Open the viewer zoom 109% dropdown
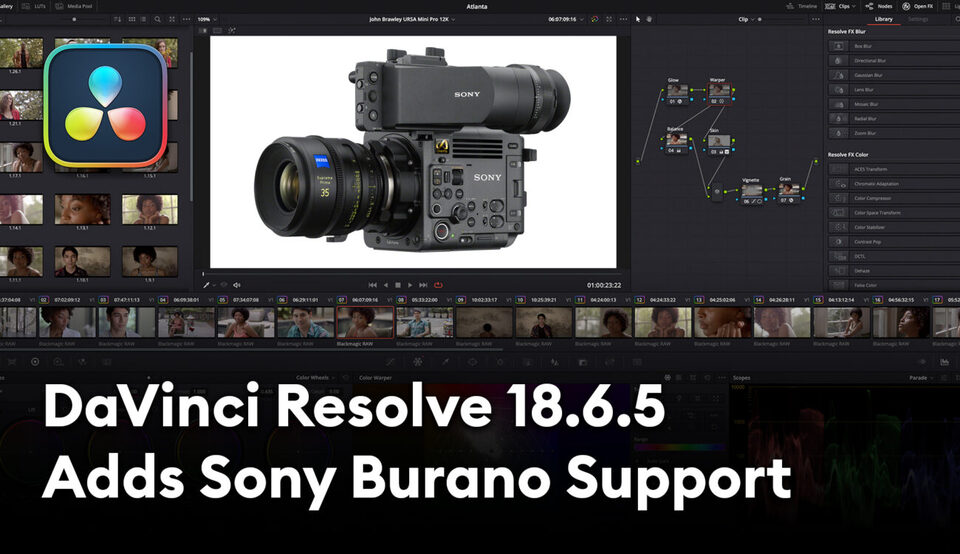960x554 pixels. pos(208,19)
